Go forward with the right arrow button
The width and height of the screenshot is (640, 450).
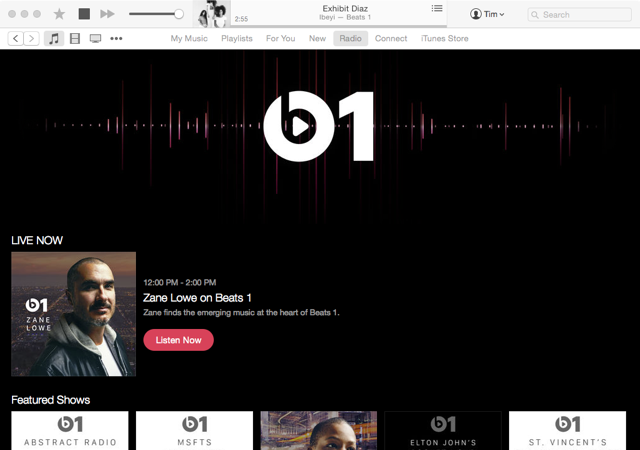click(x=31, y=38)
